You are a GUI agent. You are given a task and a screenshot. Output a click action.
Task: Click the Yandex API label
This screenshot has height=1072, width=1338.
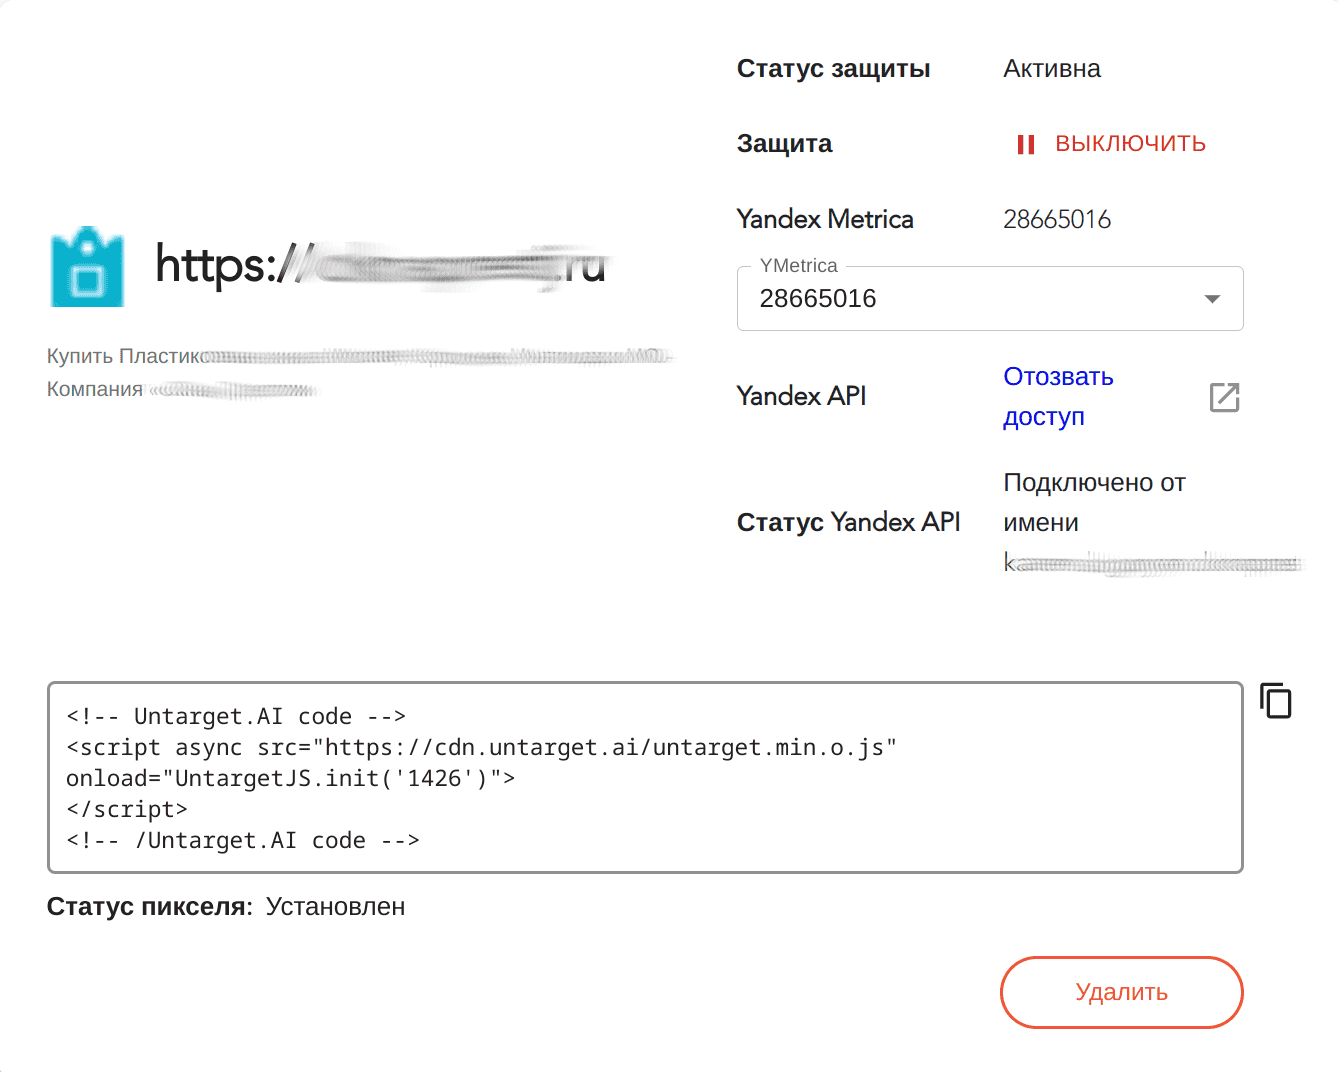(x=801, y=396)
